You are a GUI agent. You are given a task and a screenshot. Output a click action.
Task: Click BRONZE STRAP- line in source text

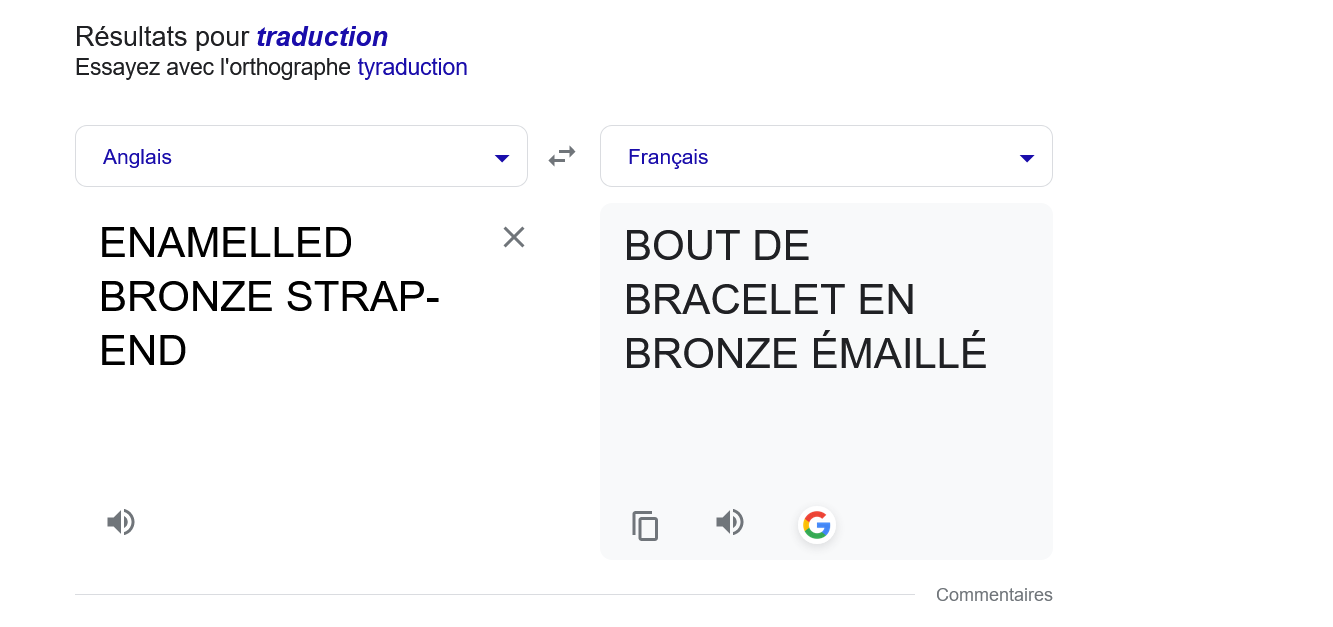(x=270, y=297)
